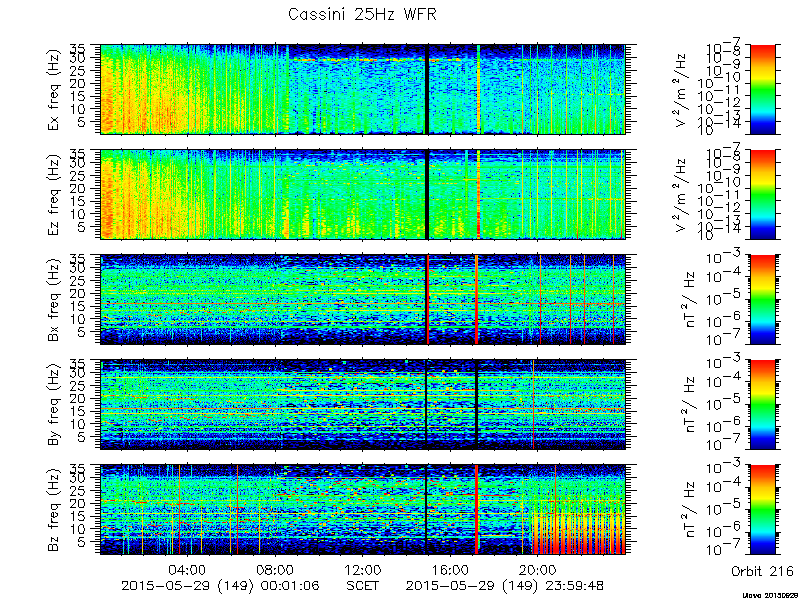Click the SCET axis label

pos(363,585)
